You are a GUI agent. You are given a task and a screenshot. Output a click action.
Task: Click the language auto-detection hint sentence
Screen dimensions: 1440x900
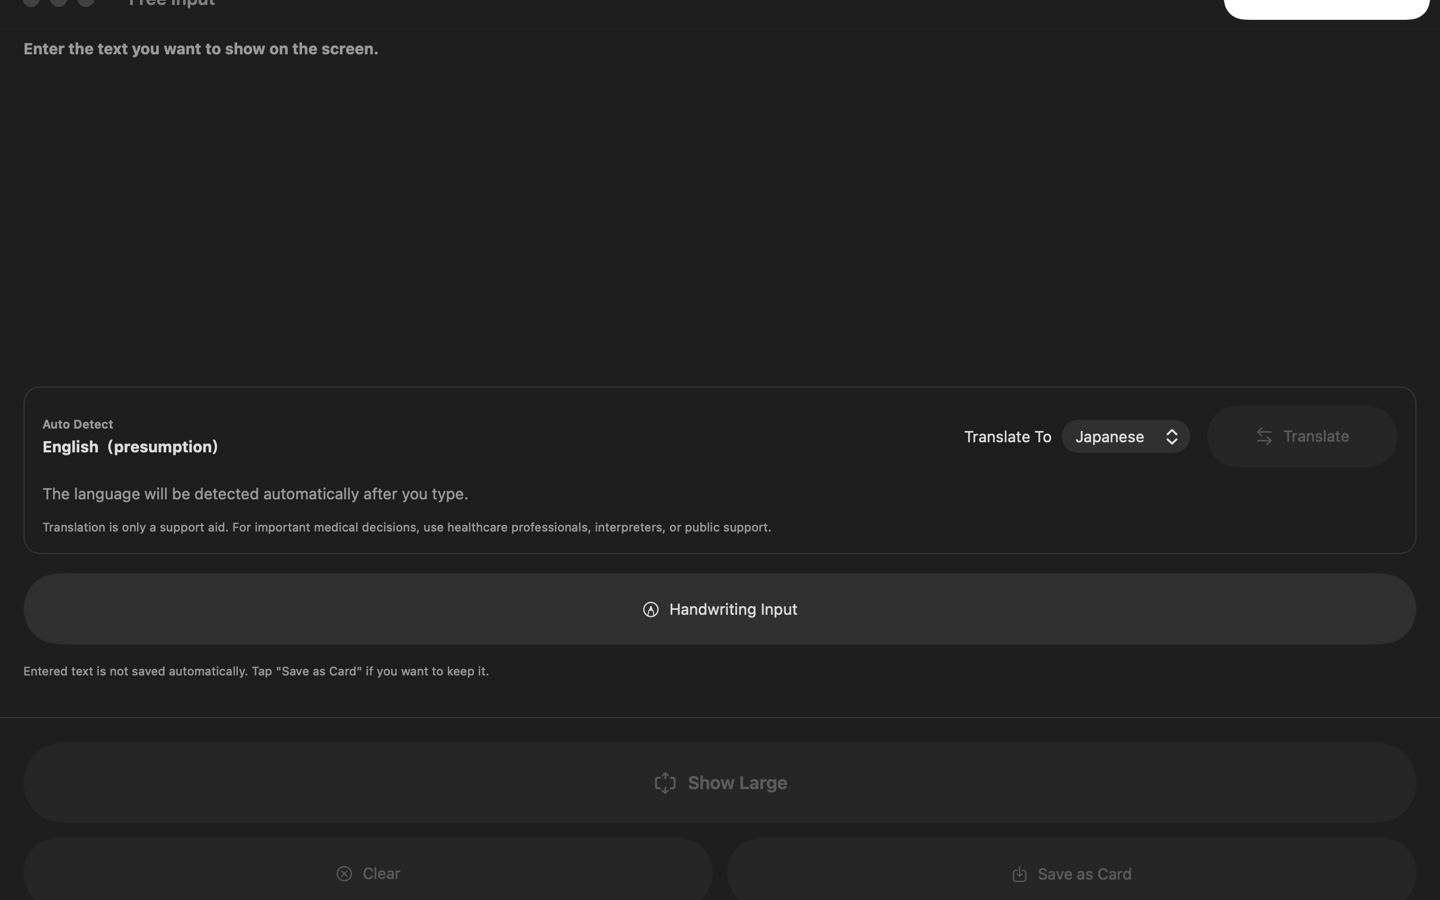click(x=255, y=494)
